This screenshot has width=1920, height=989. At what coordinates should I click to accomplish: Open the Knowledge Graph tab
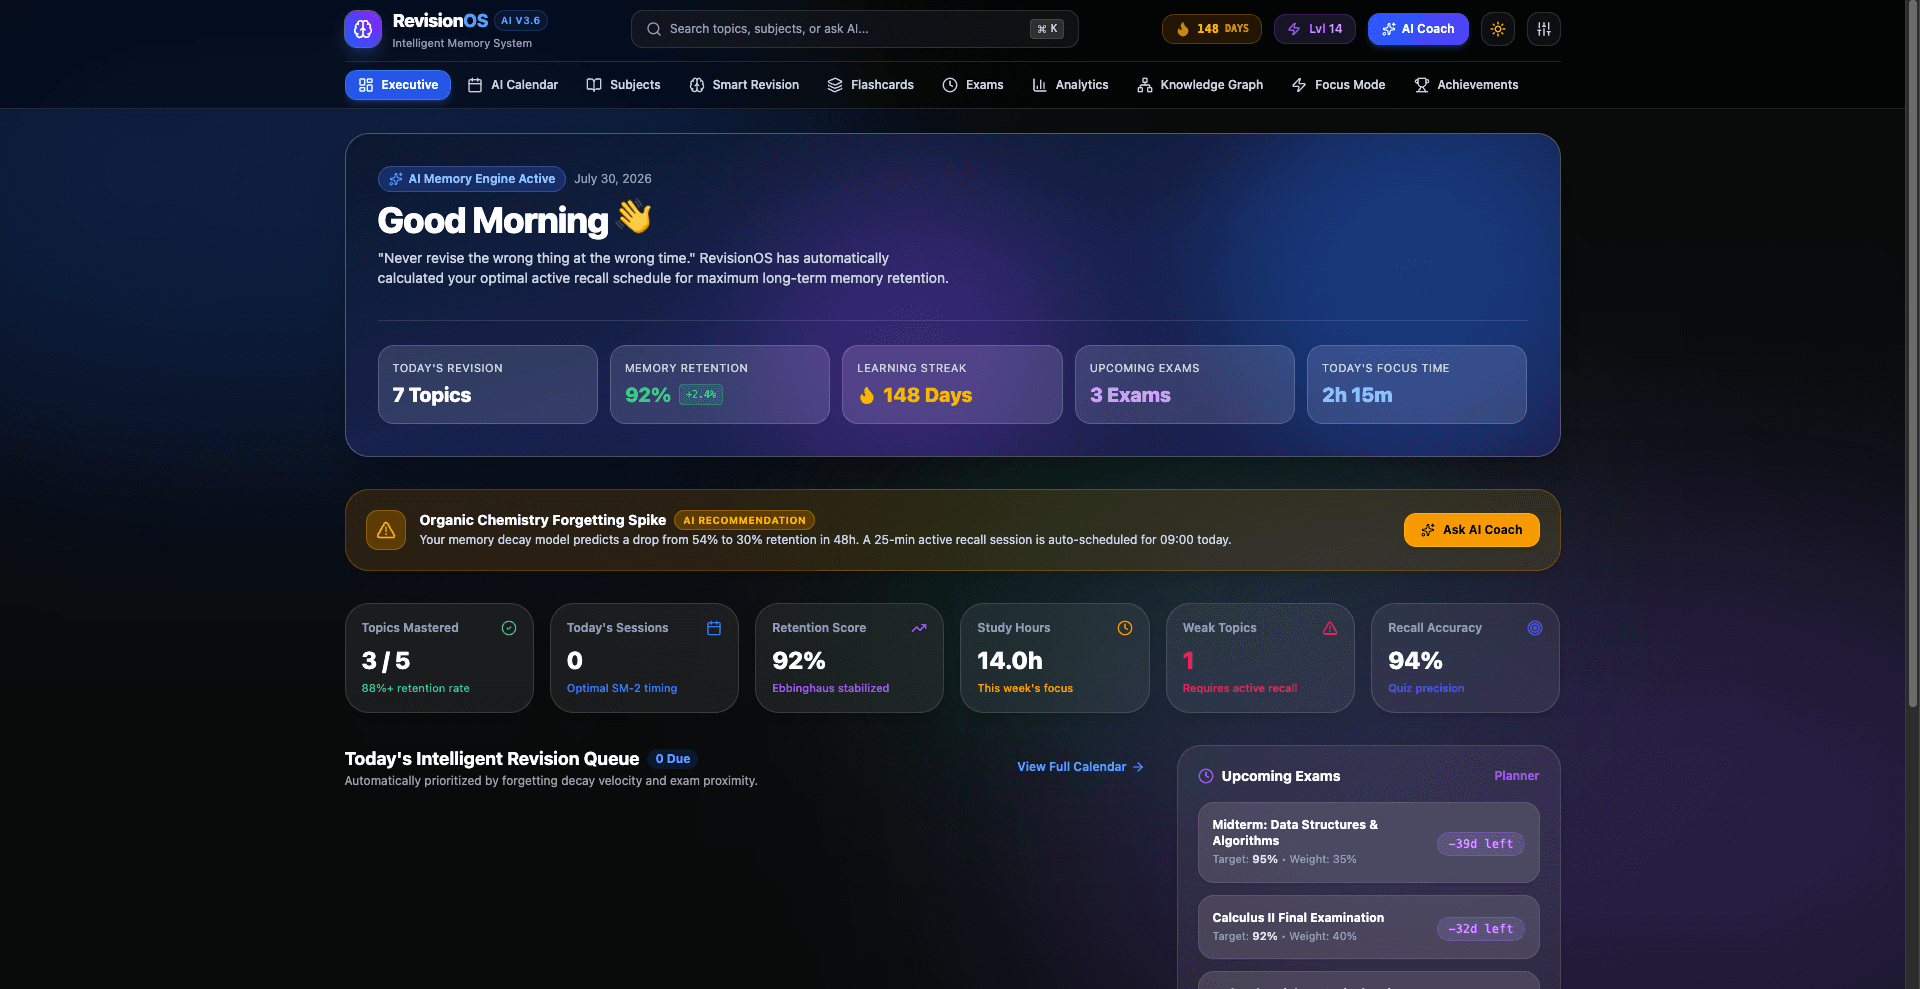click(x=1200, y=85)
